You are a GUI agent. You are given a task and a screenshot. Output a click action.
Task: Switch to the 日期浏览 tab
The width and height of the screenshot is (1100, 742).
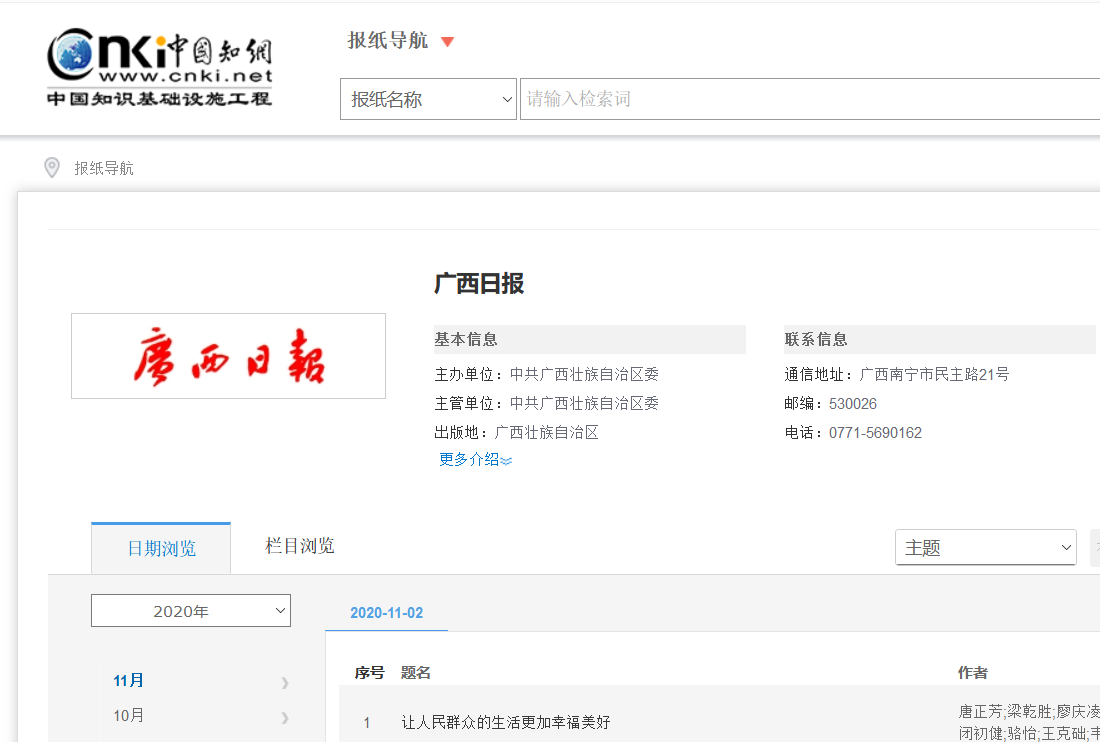[161, 548]
